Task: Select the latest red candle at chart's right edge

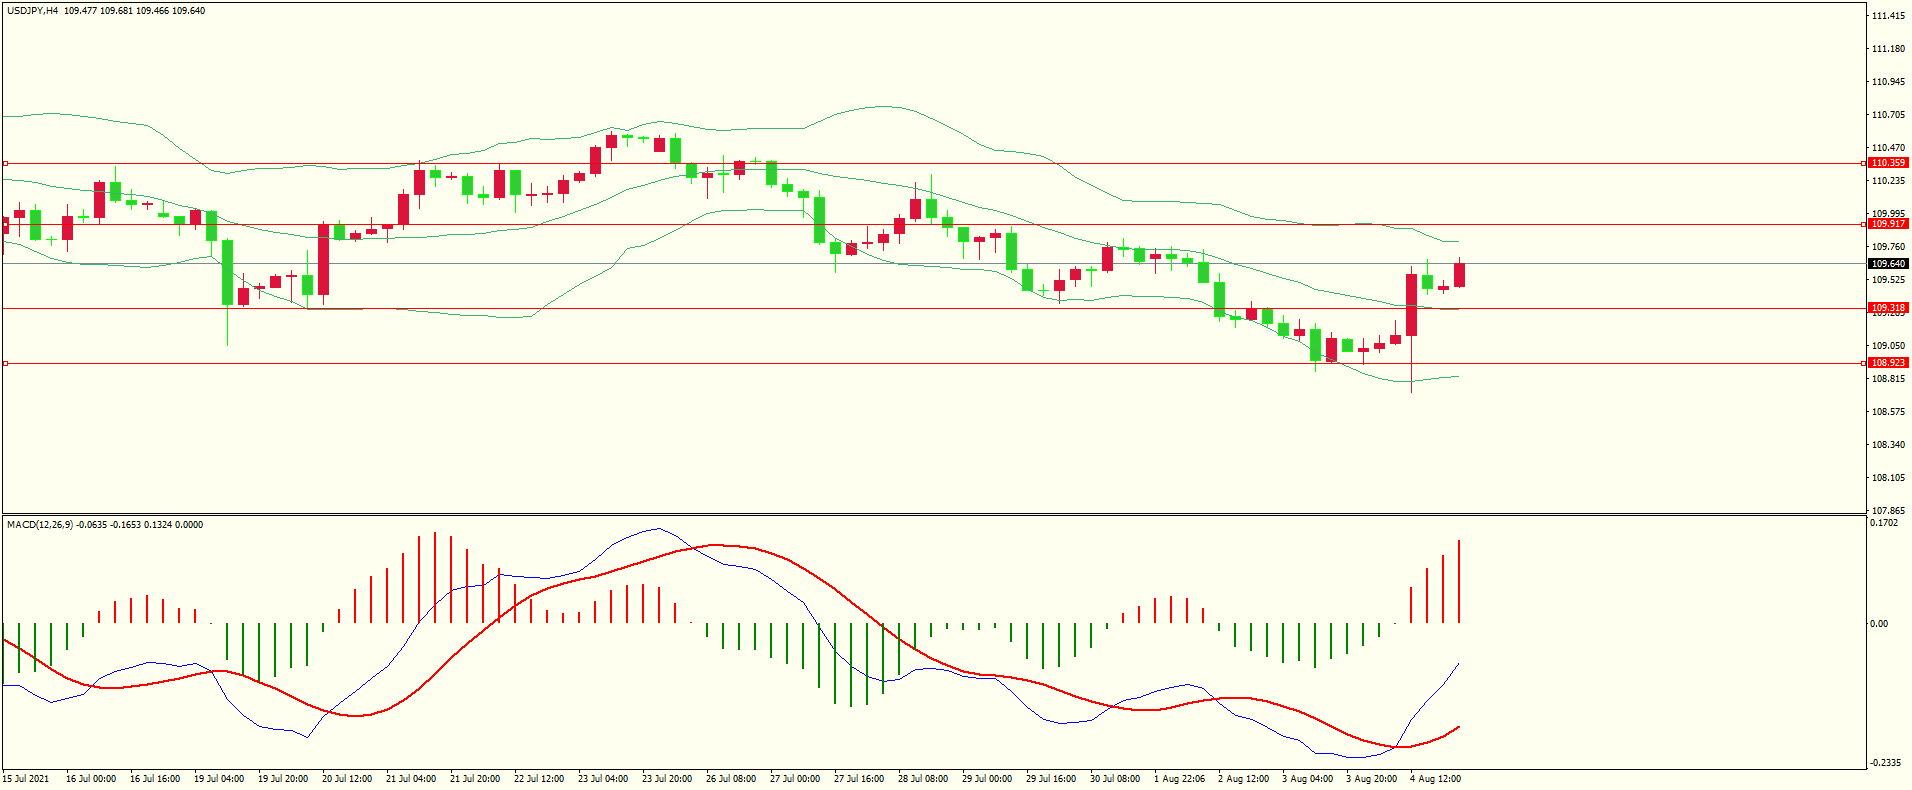Action: click(1459, 275)
